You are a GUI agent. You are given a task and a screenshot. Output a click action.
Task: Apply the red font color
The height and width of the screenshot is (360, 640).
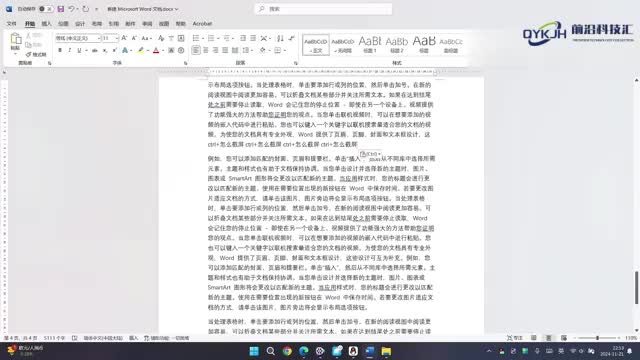click(x=156, y=50)
